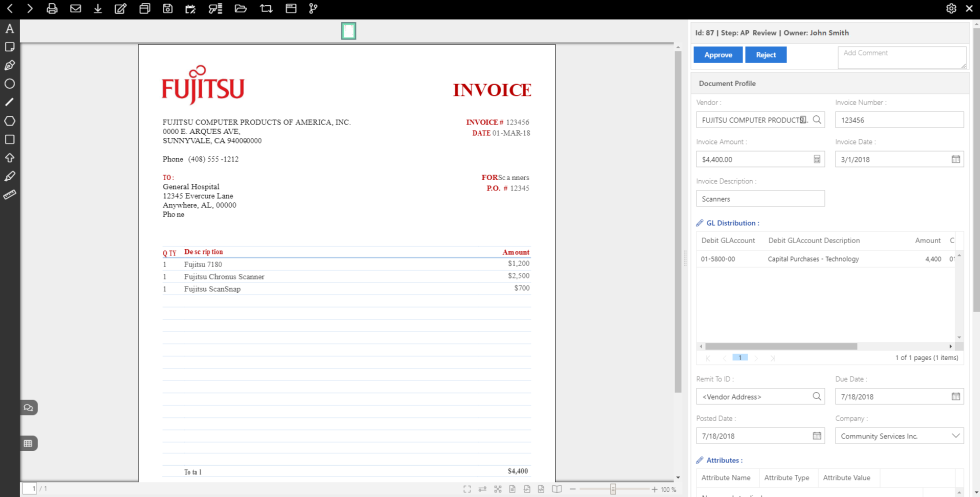Open the Due Date calendar picker
This screenshot has width=980, height=497.
coord(955,397)
